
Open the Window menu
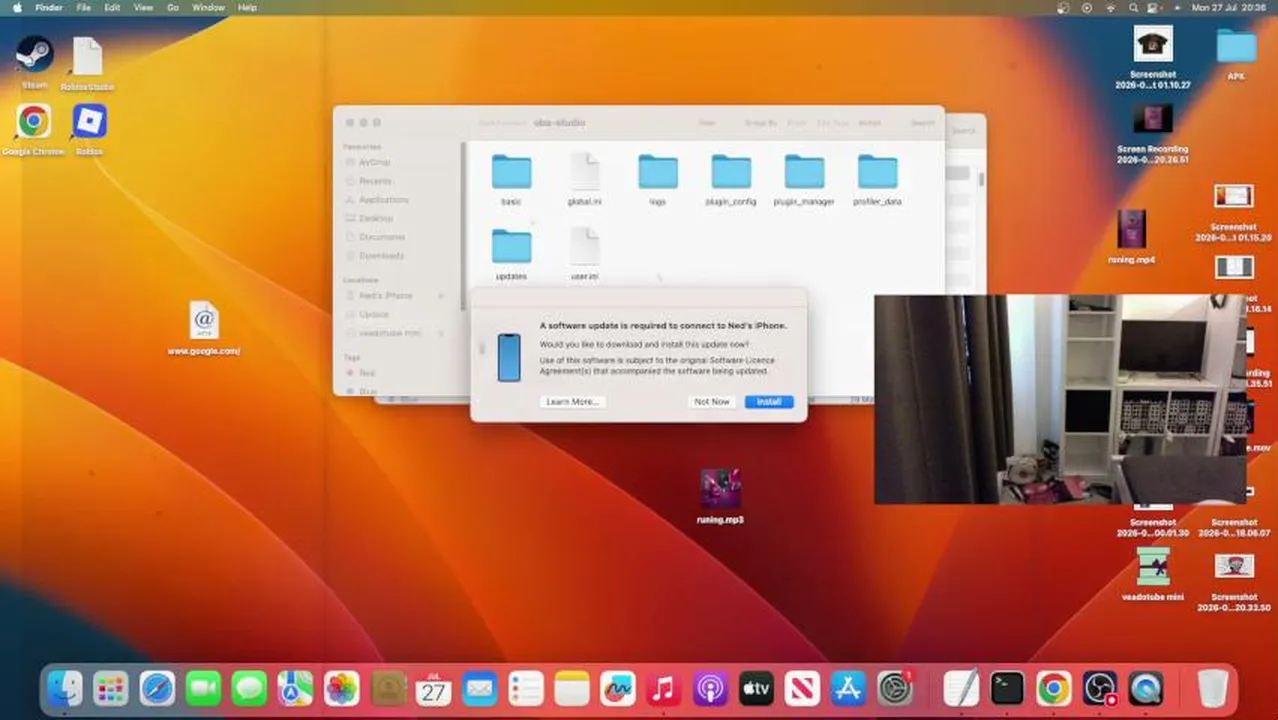click(208, 7)
